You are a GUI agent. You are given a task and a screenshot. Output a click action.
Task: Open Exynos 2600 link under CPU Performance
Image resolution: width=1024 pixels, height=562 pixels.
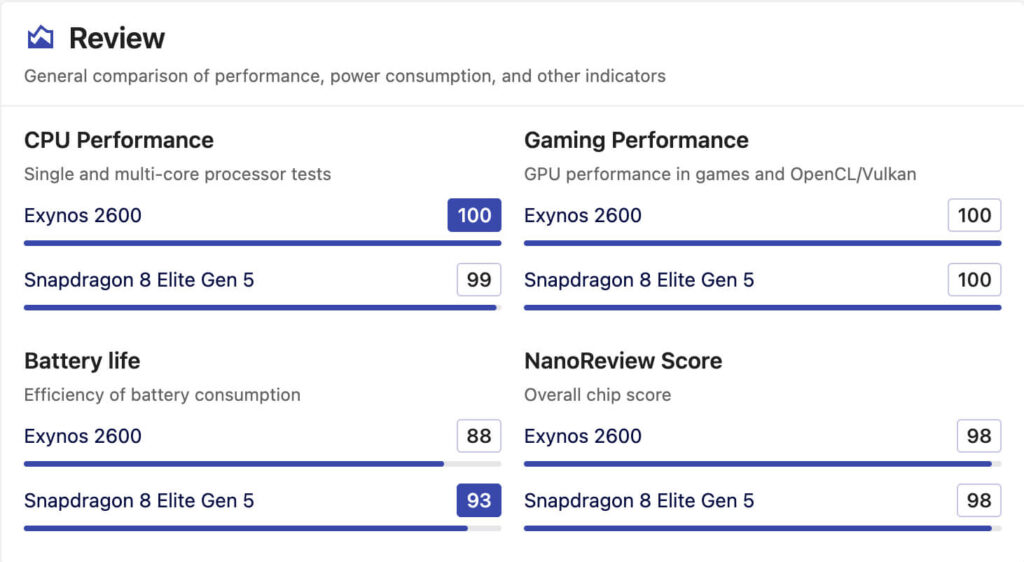click(x=83, y=215)
